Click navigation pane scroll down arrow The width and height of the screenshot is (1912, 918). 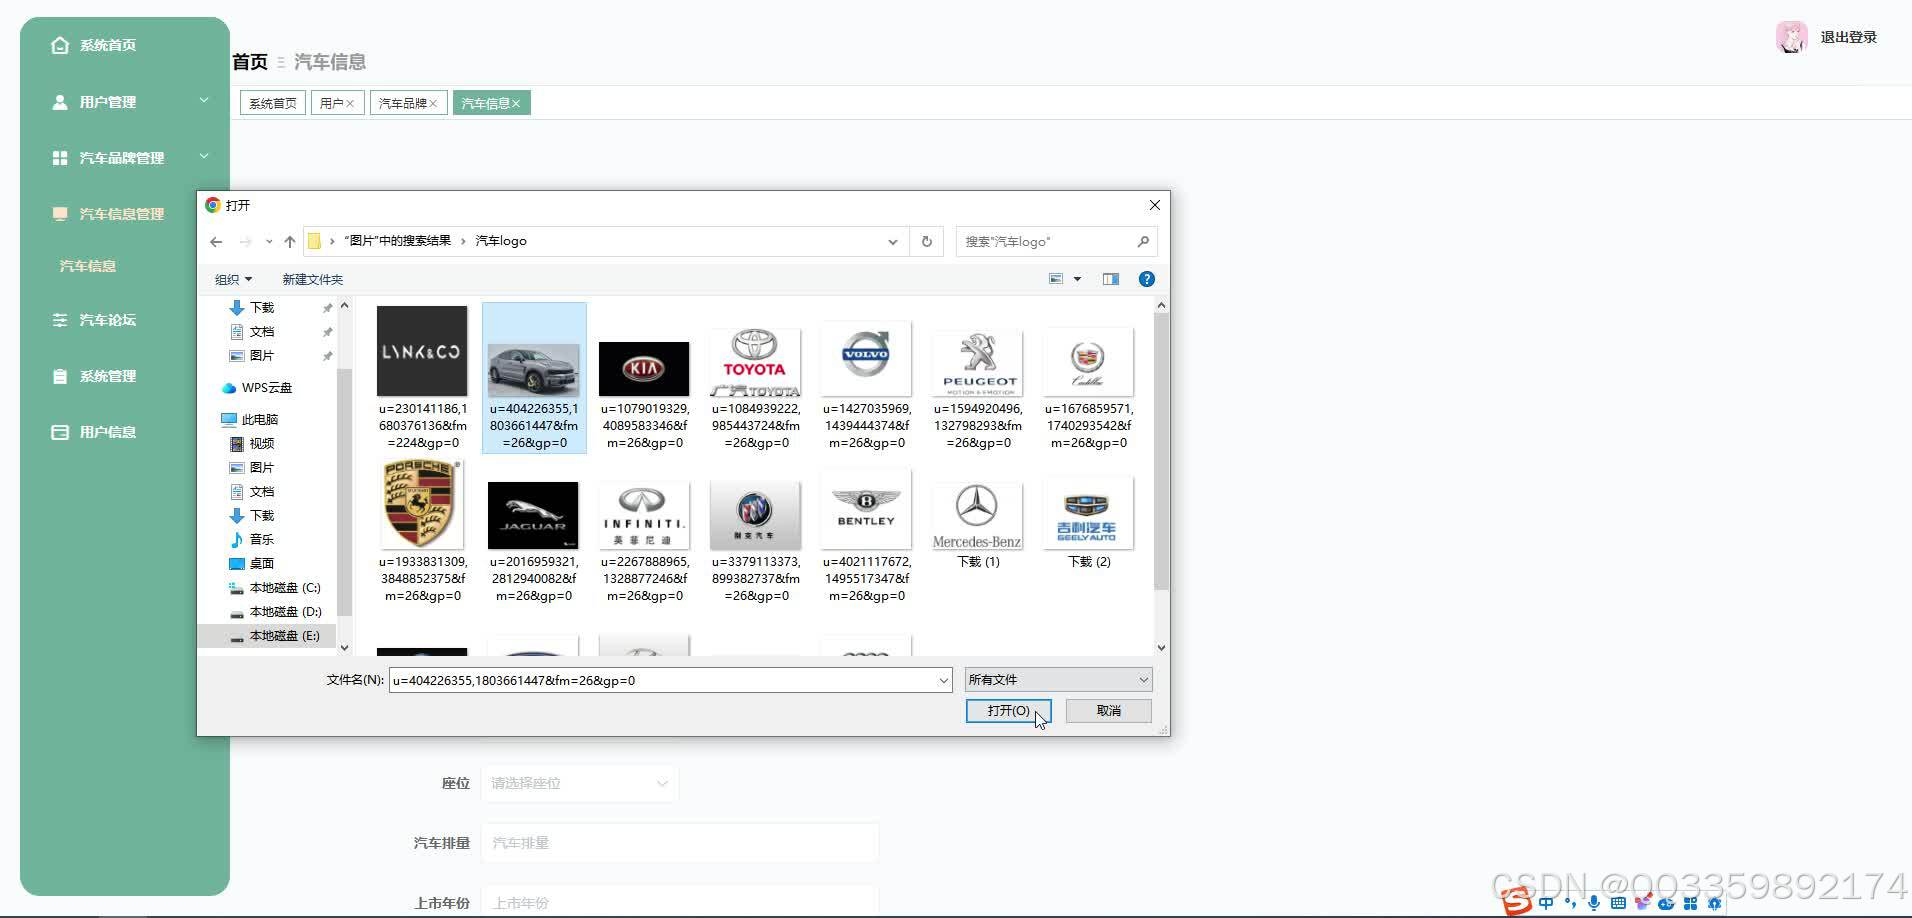tap(344, 648)
